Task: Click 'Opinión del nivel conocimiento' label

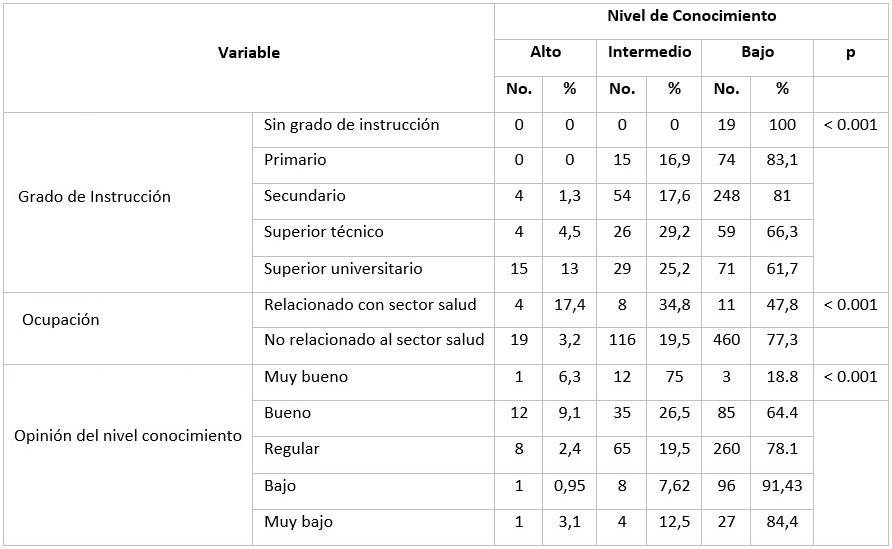Action: (x=128, y=436)
